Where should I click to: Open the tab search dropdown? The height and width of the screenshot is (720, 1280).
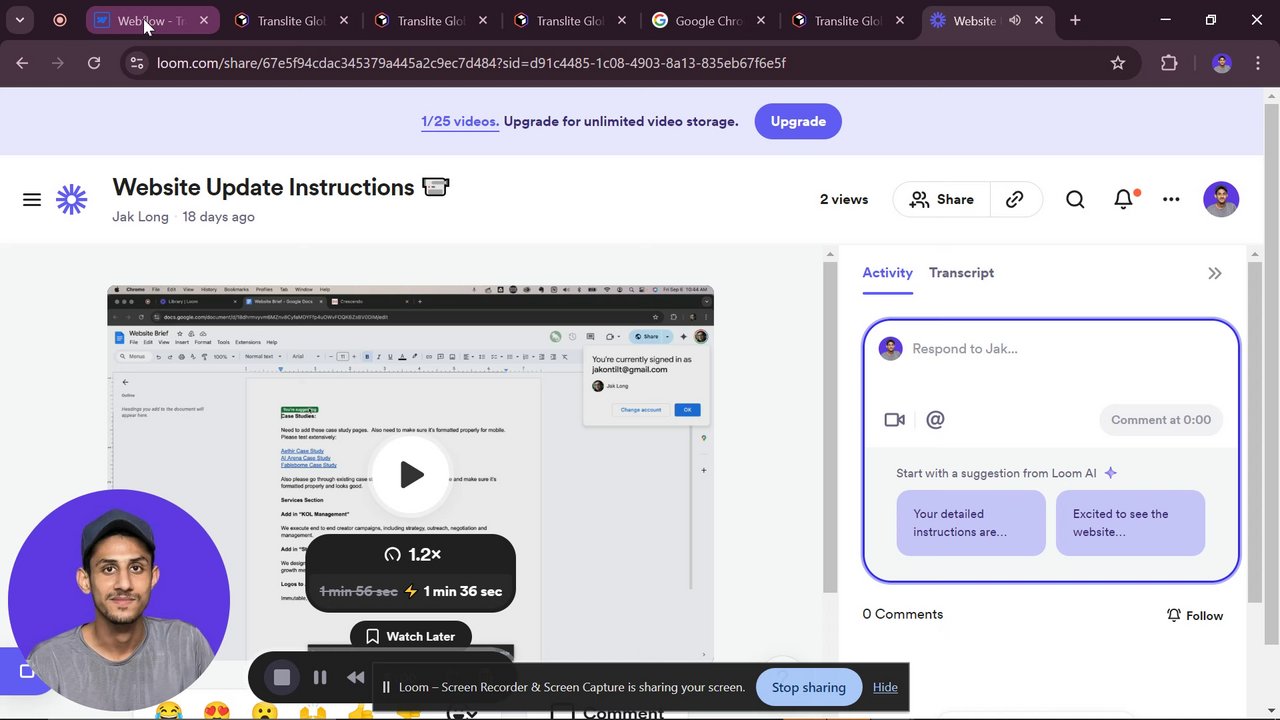[x=19, y=20]
